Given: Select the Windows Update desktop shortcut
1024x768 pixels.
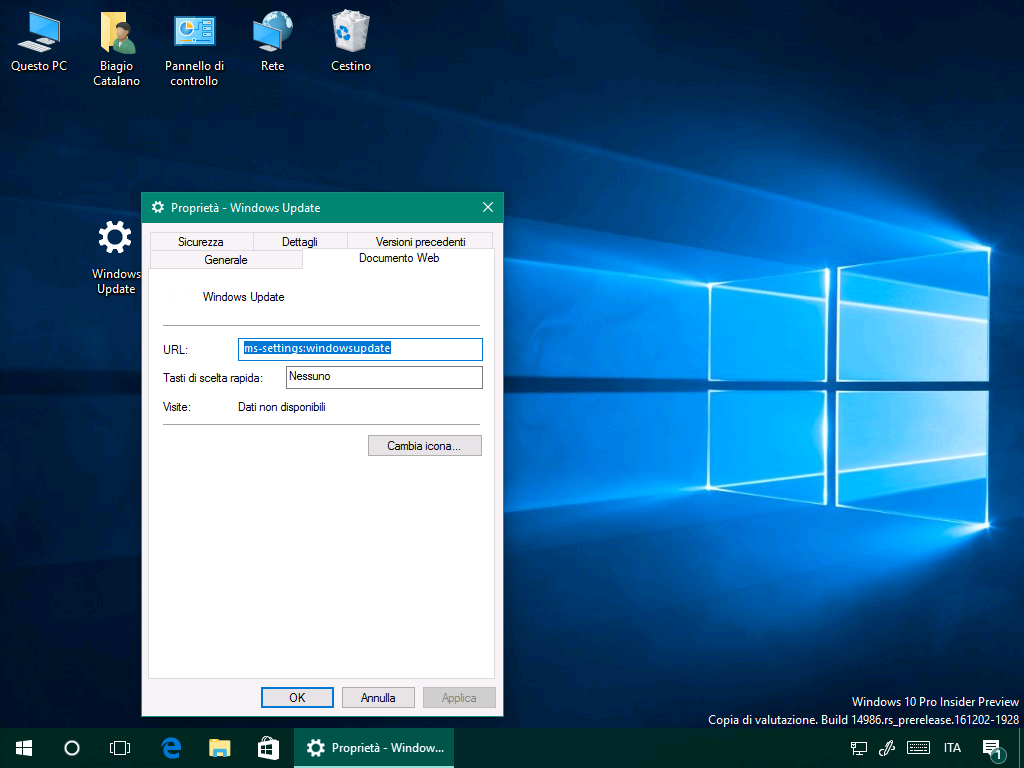Looking at the screenshot, I should 116,258.
